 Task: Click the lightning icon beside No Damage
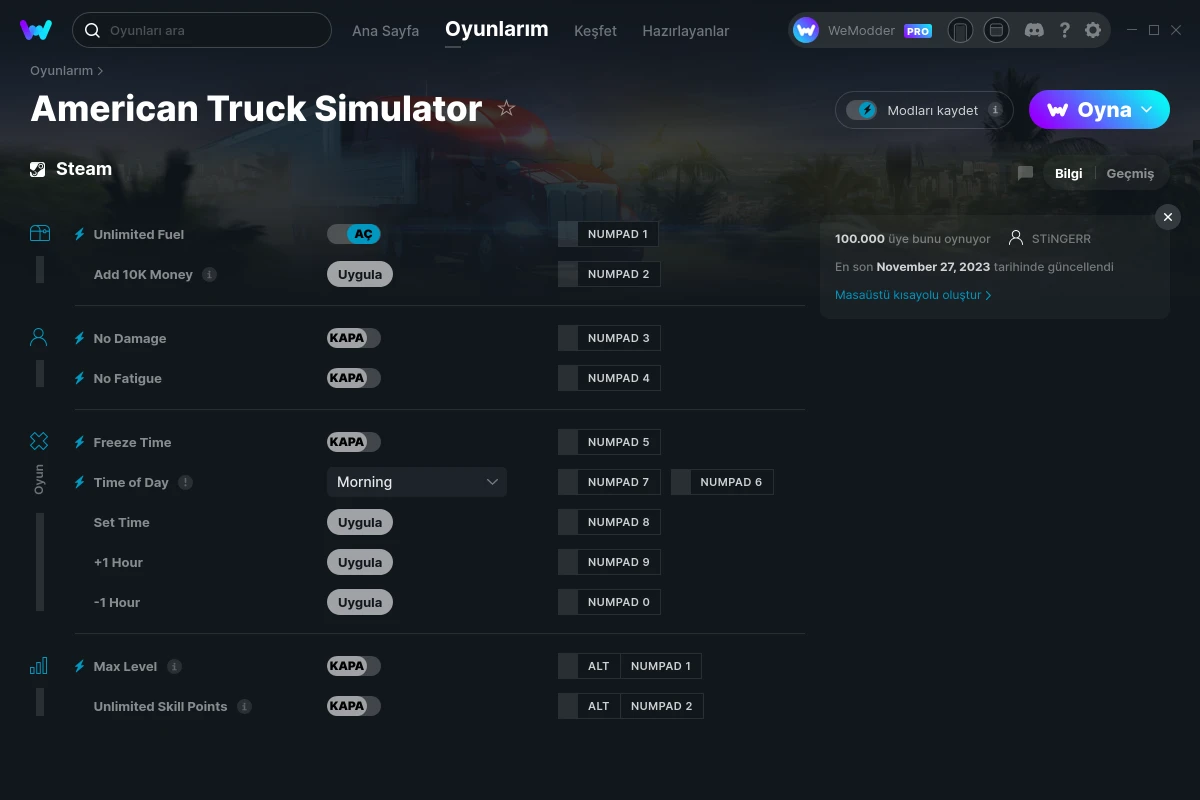80,338
